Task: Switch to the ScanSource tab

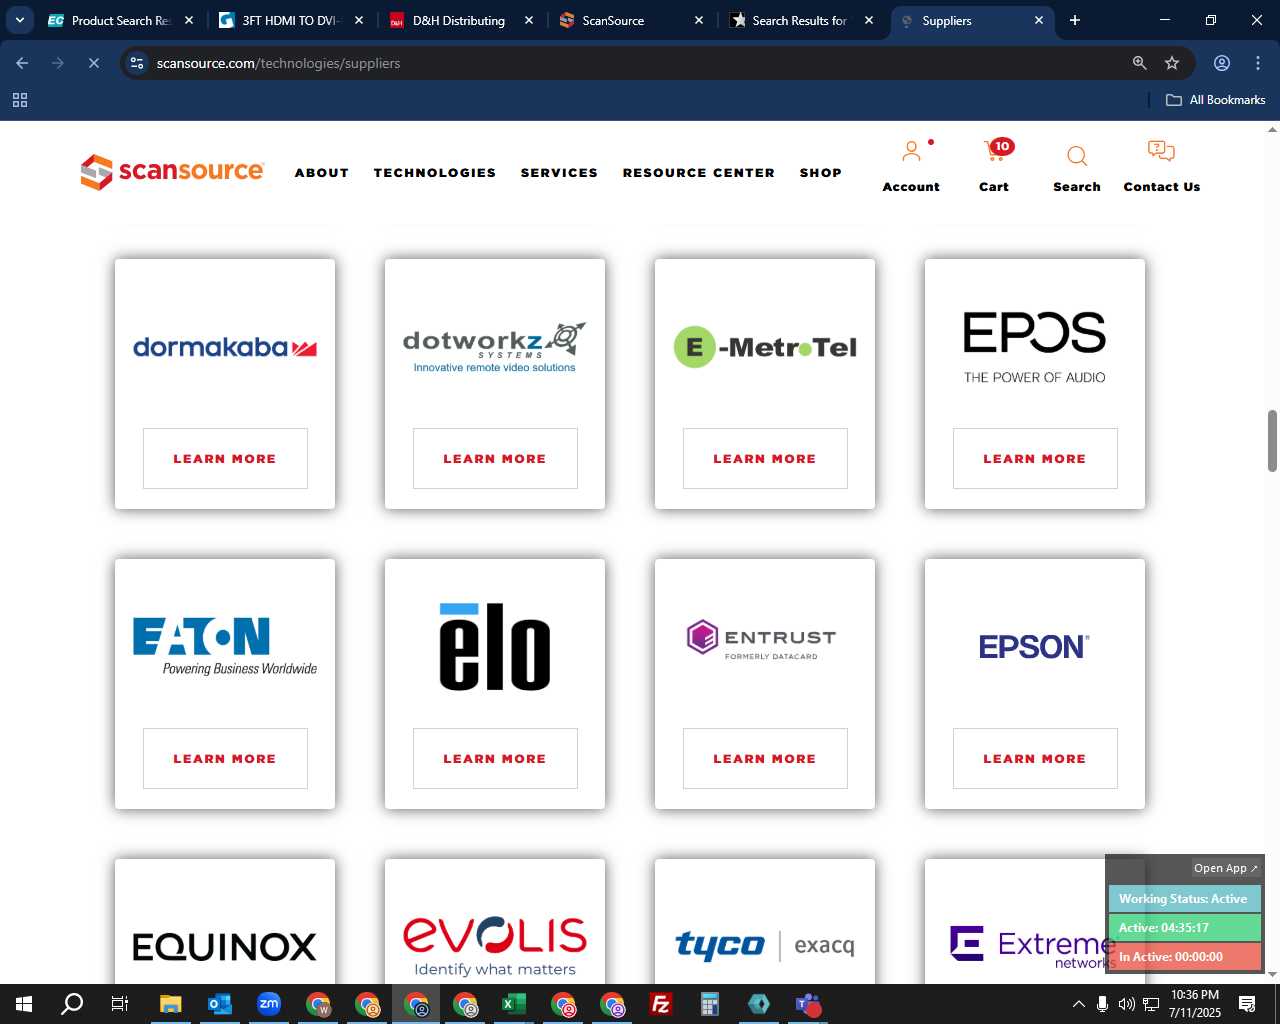Action: (630, 20)
